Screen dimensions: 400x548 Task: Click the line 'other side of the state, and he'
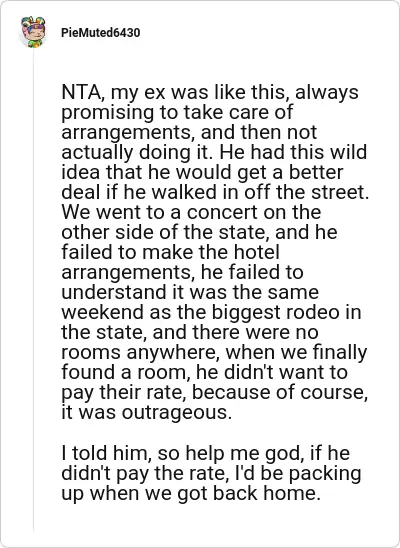coord(199,232)
